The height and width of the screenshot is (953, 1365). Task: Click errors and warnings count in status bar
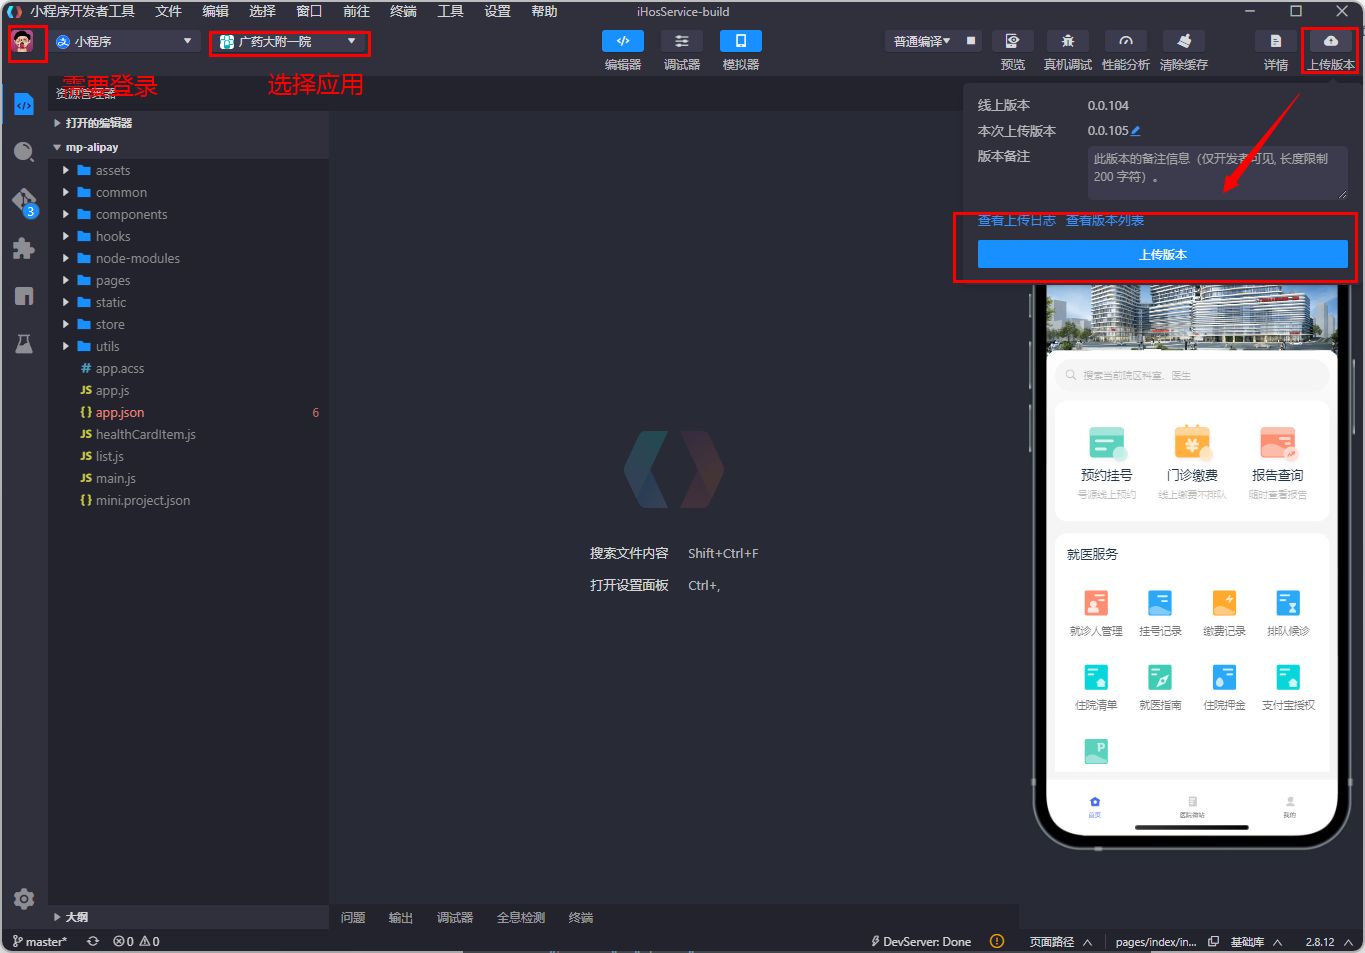136,941
